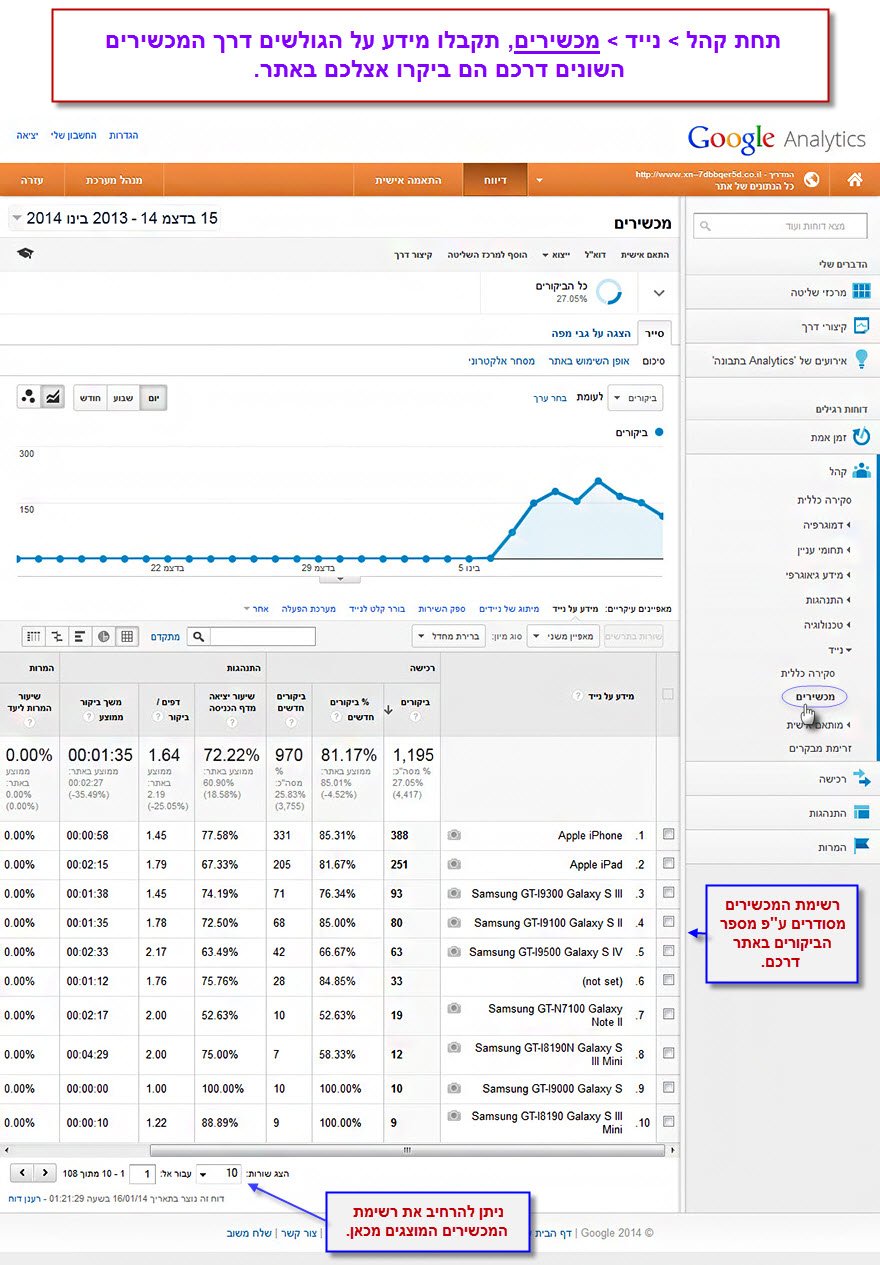This screenshot has height=1265, width=880.
Task: Expand the segment chevron beside כל הביקורים
Action: point(658,293)
